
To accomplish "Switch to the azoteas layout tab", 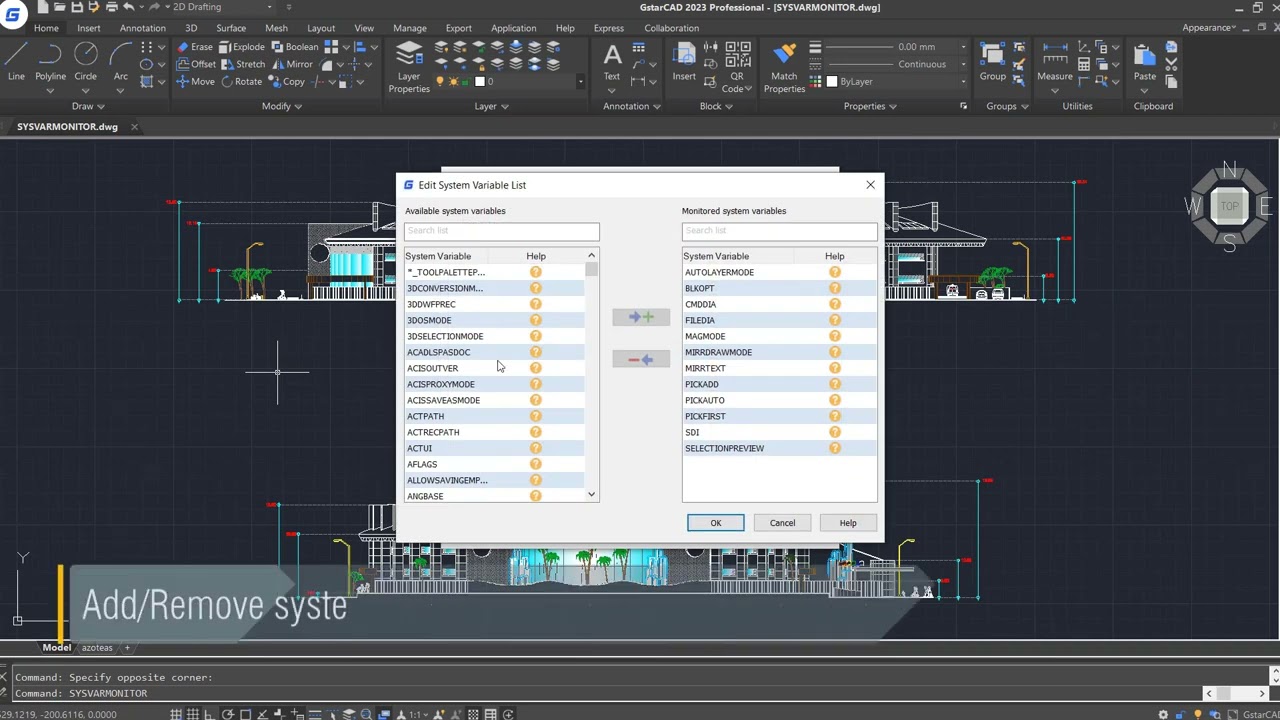I will pyautogui.click(x=97, y=648).
